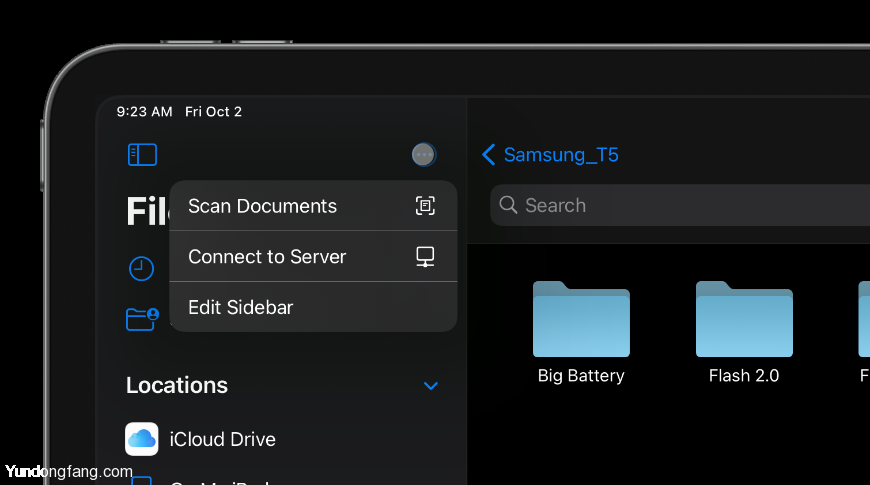
Task: Click the Samsung_T5 back label
Action: [x=561, y=155]
